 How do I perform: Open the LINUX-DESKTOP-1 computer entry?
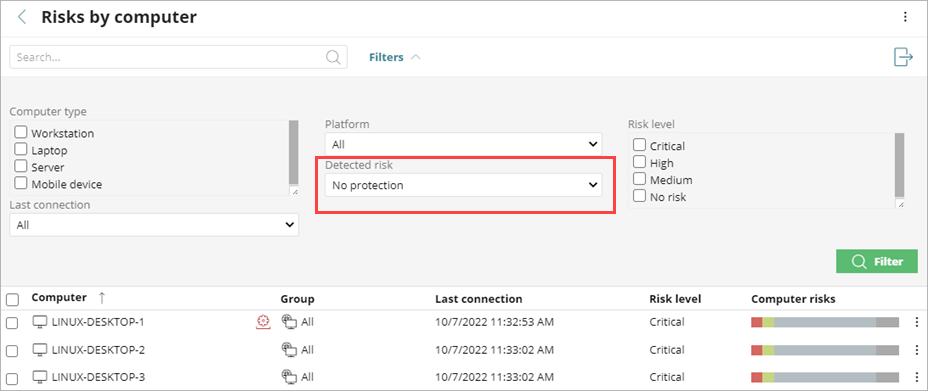pyautogui.click(x=98, y=322)
